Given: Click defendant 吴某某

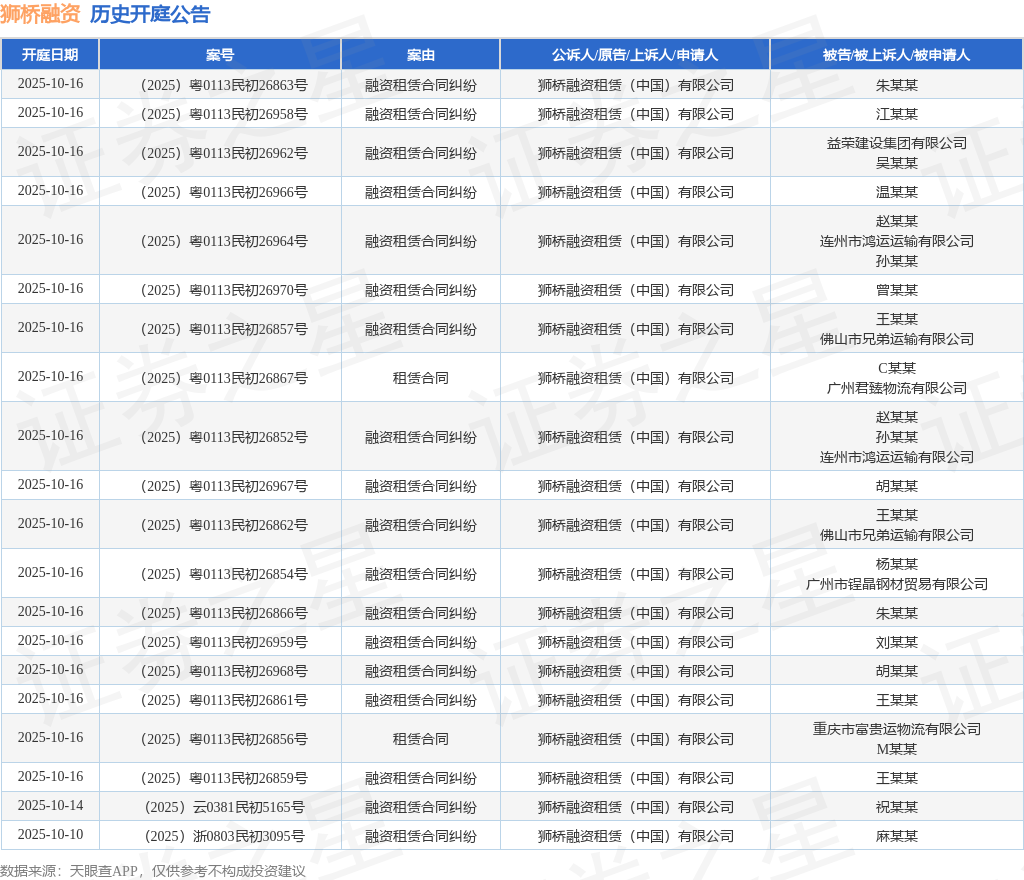Looking at the screenshot, I should pos(897,163).
